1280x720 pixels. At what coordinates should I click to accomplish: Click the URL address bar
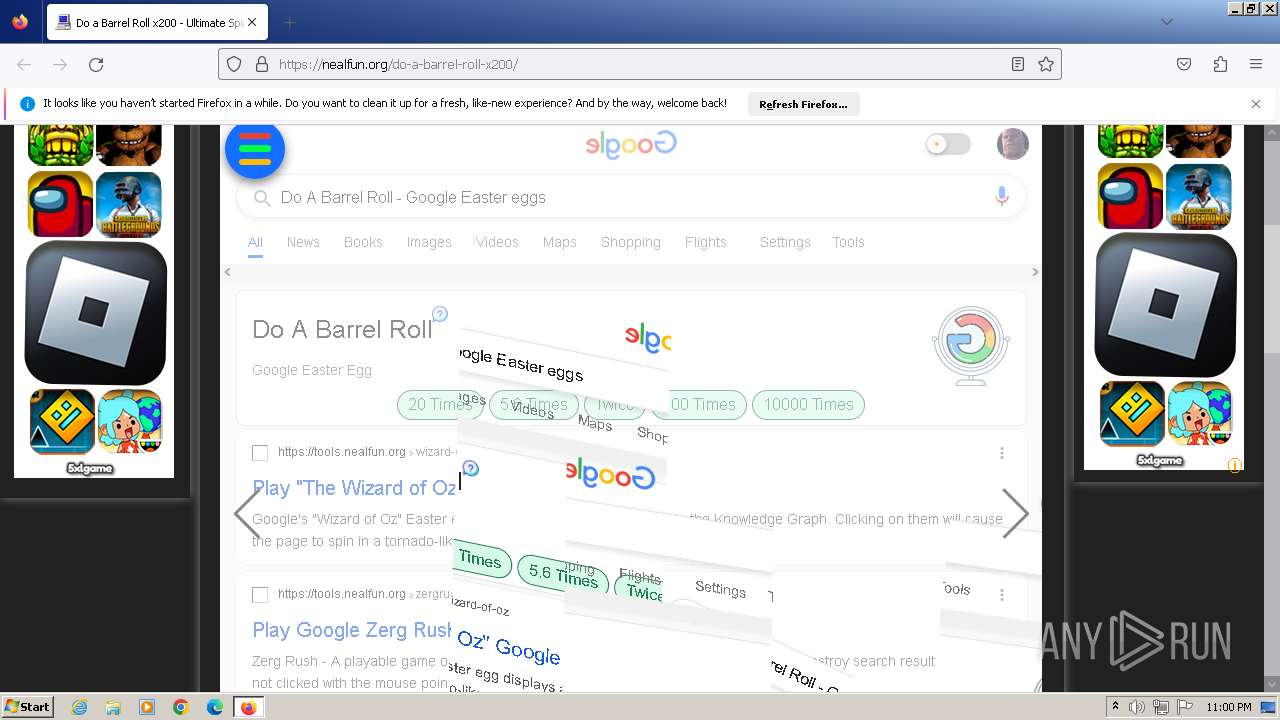coord(640,64)
